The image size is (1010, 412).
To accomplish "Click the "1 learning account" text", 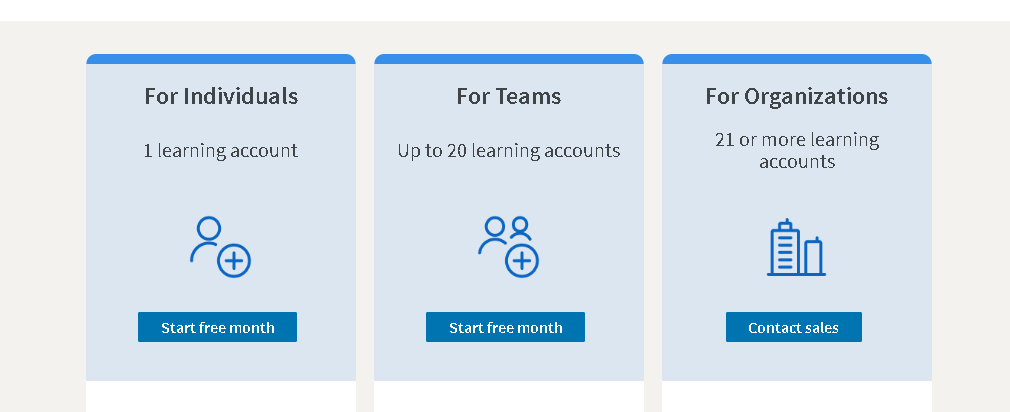I will [x=221, y=151].
